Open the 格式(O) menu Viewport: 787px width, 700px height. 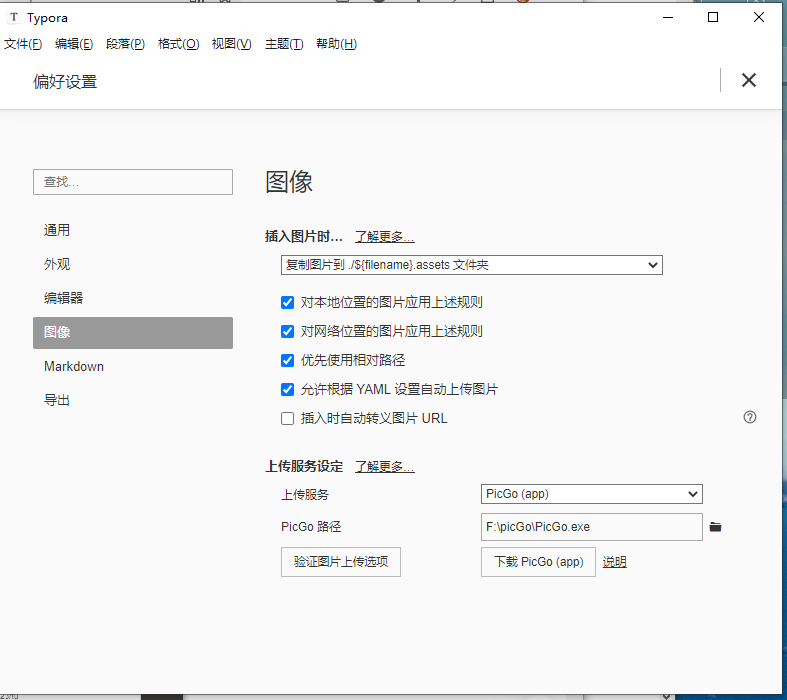178,44
